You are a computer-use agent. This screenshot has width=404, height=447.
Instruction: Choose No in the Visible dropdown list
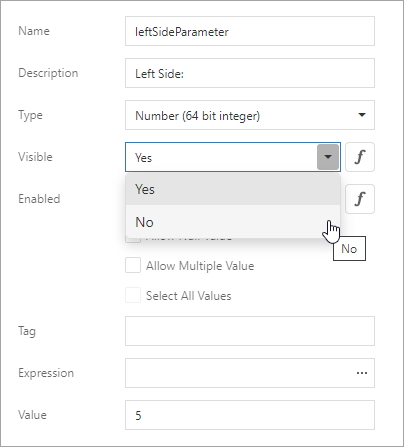233,222
